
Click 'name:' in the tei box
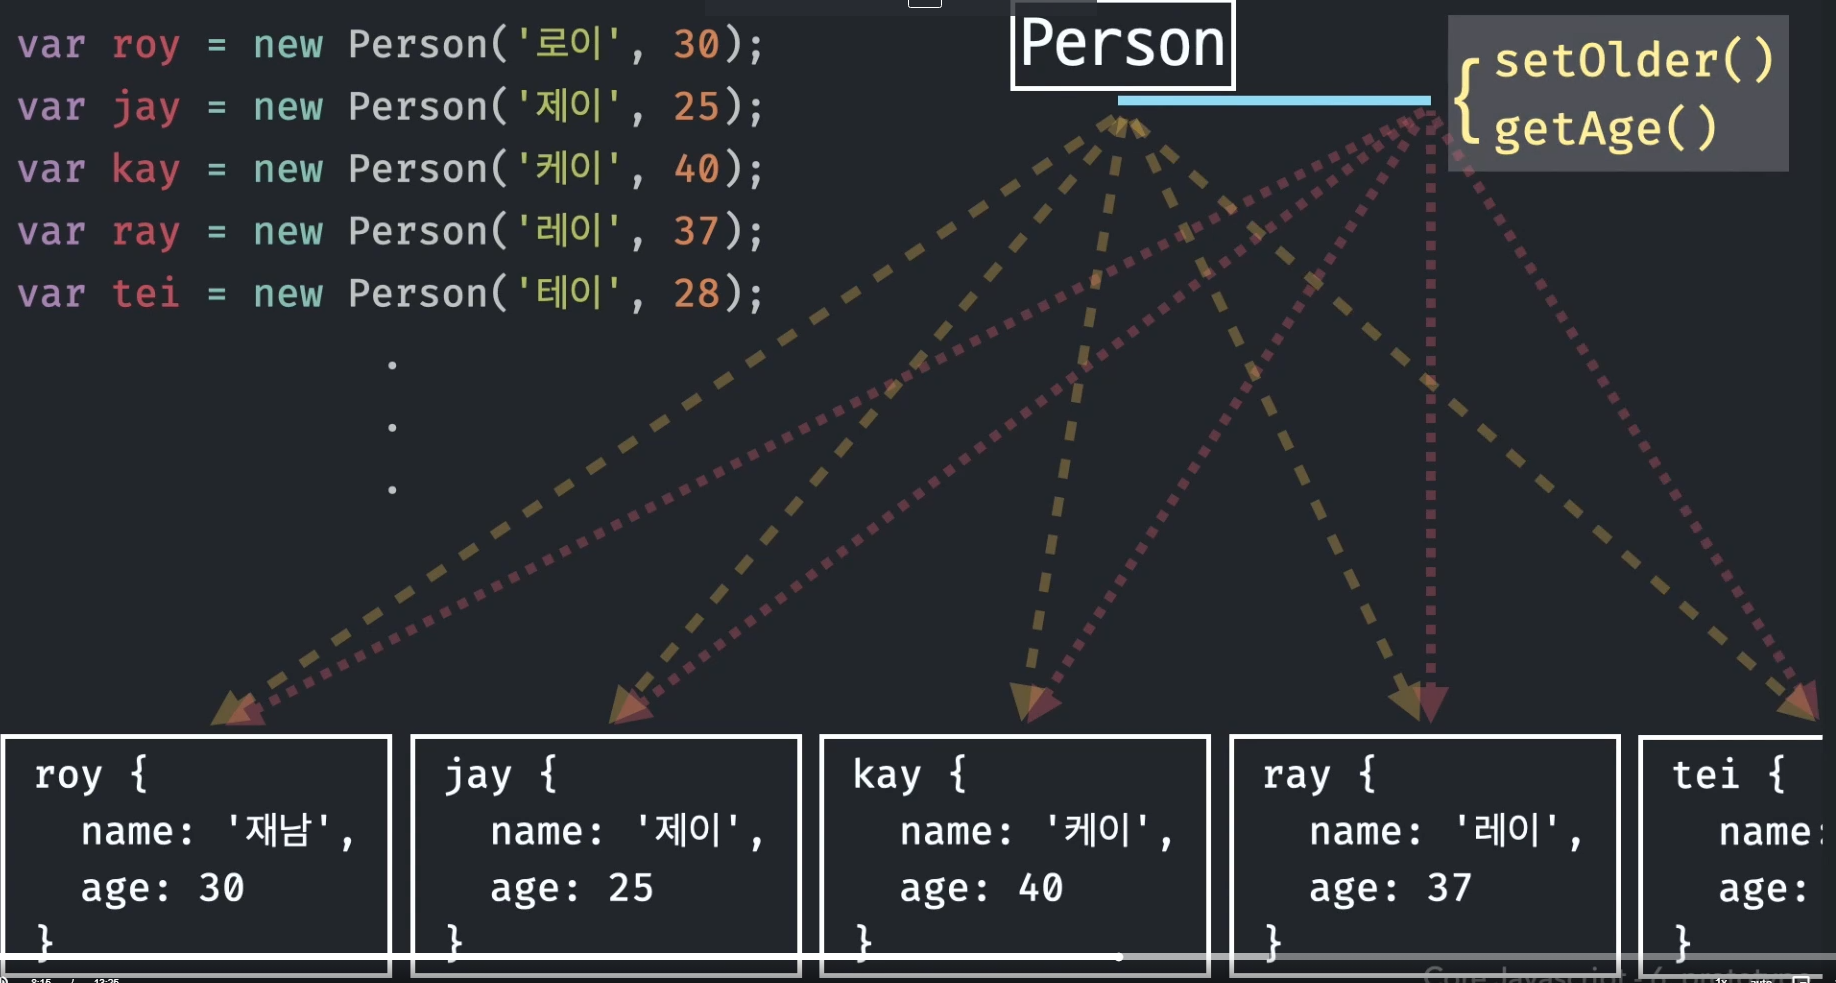coord(1770,832)
